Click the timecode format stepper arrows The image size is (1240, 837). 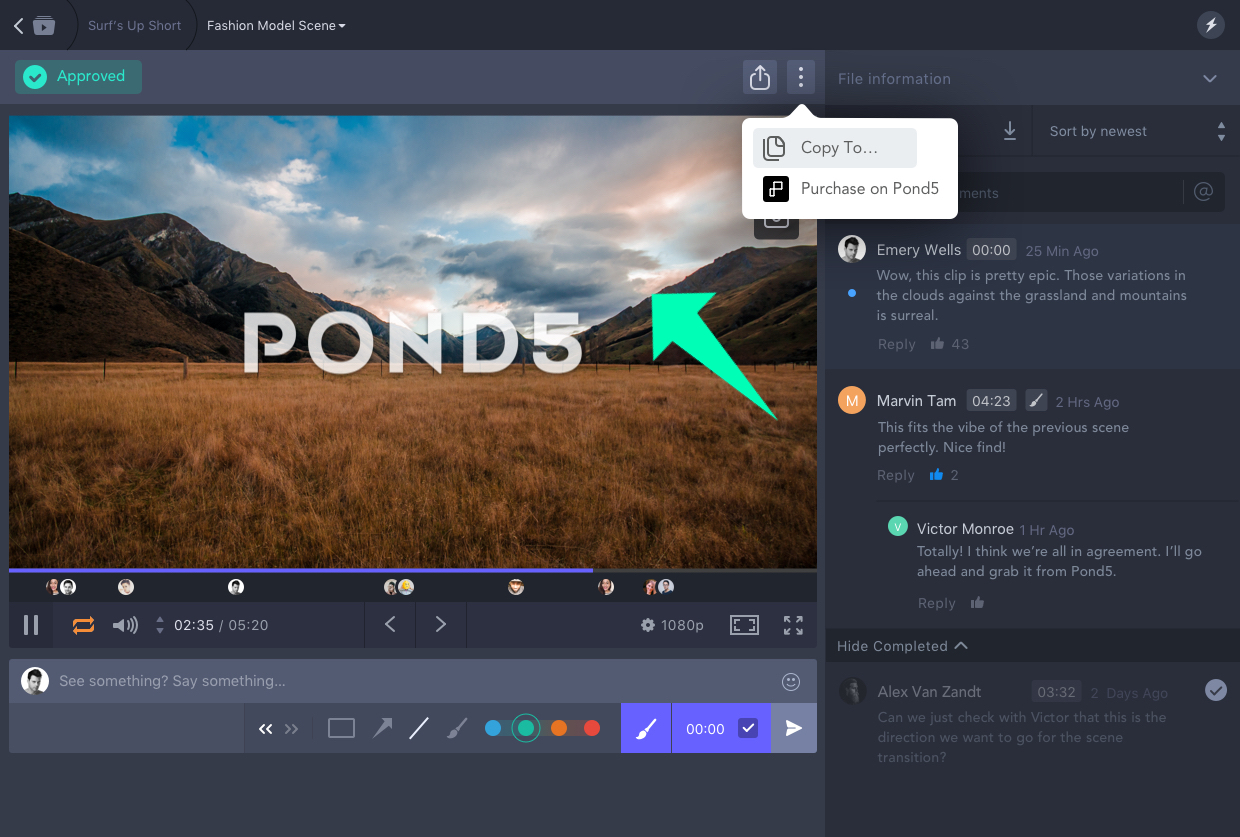(x=160, y=625)
